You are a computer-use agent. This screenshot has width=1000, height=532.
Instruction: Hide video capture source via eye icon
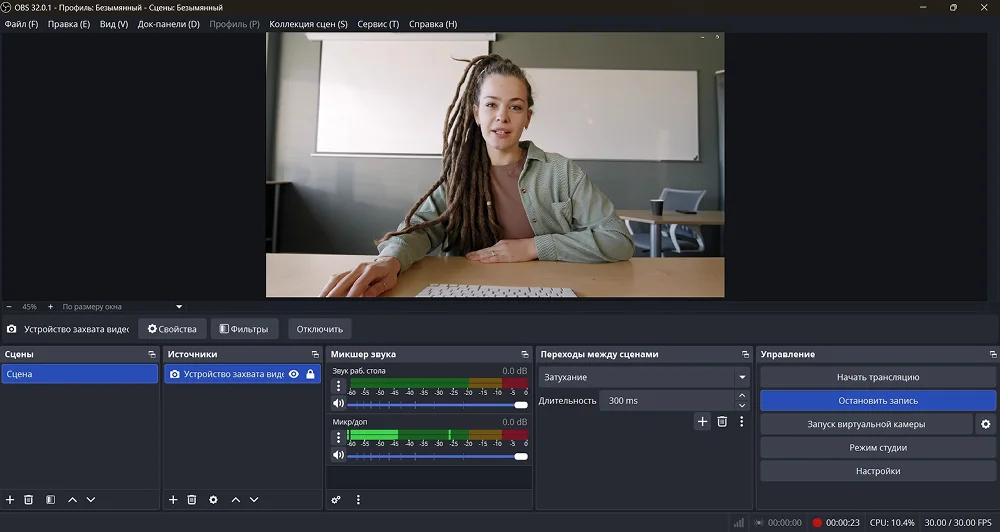(294, 374)
